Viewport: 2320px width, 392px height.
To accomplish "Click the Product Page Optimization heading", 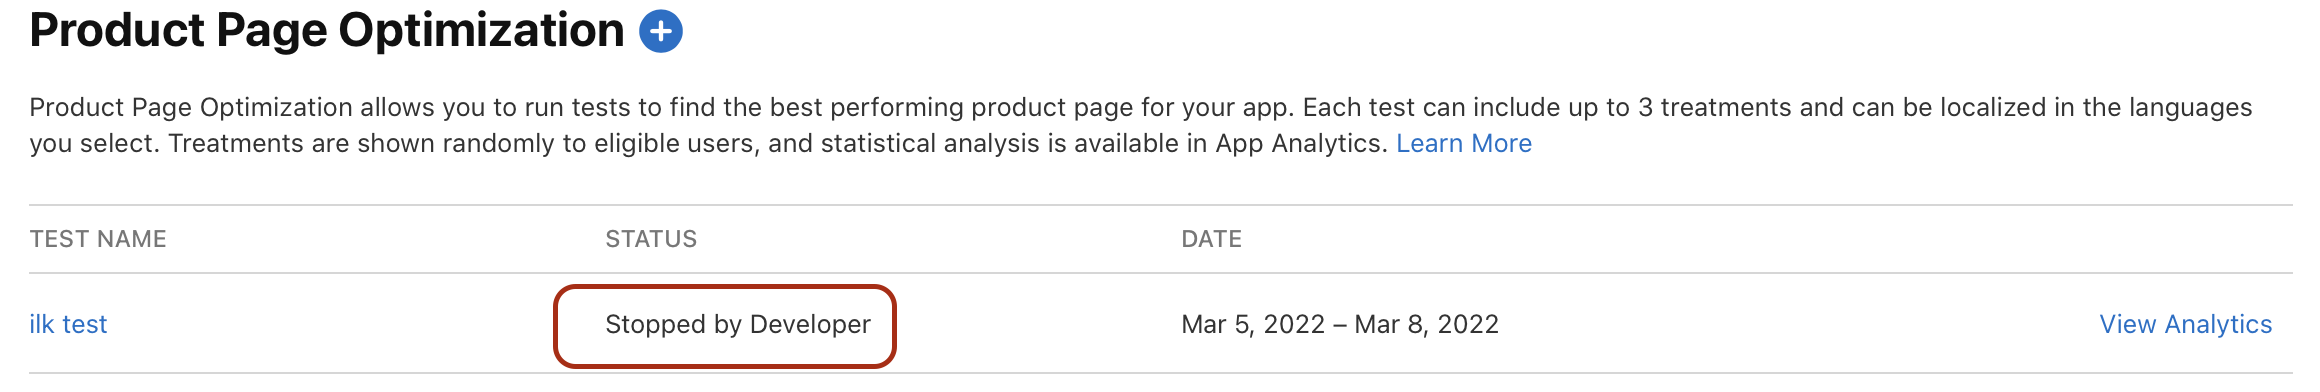I will [327, 31].
